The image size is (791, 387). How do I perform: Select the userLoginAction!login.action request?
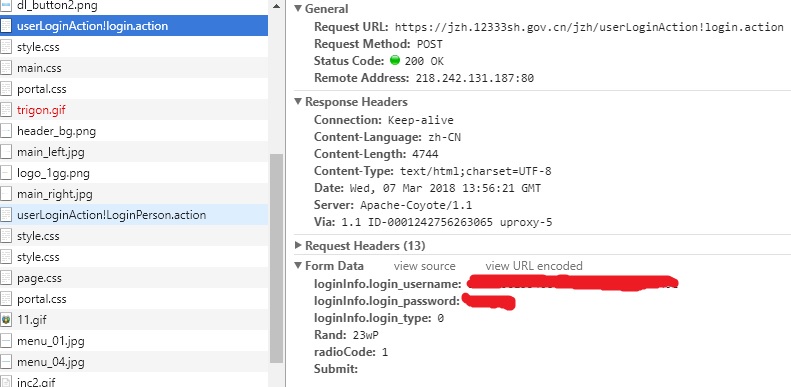coord(134,26)
